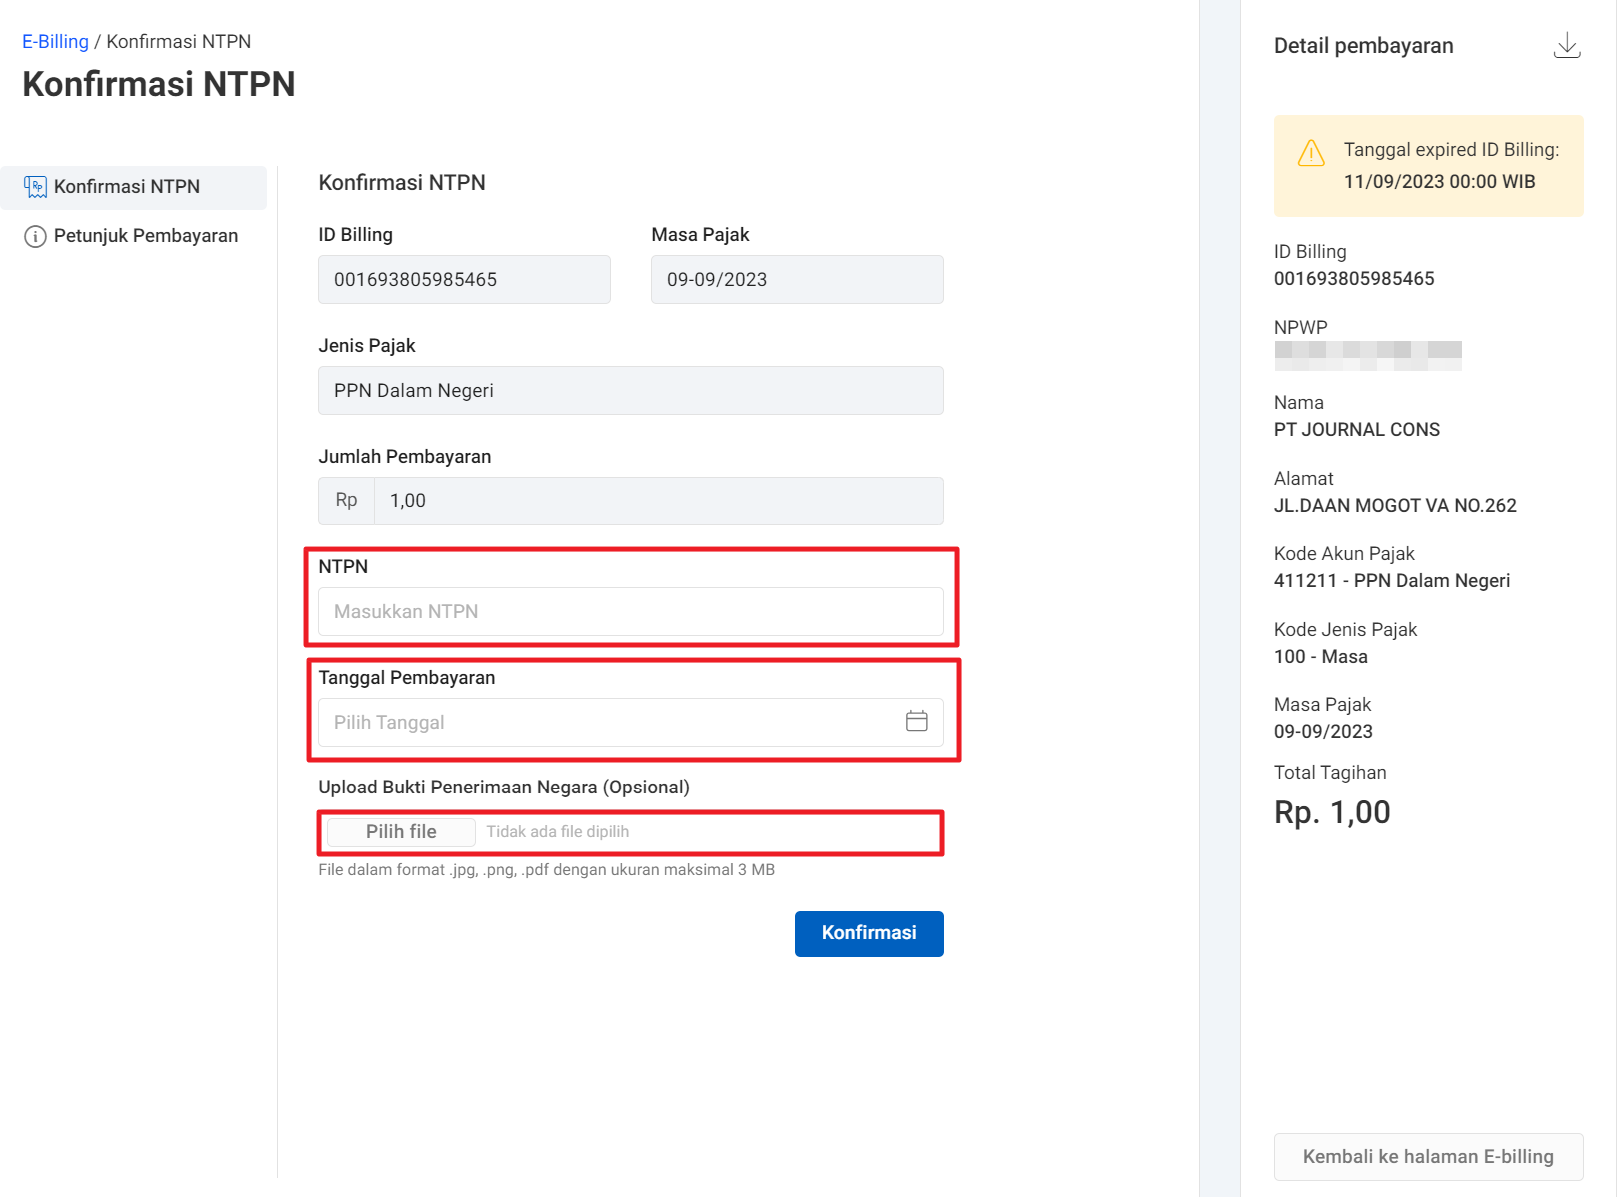Click the Konfirmasi NTPN receipt icon in sidebar
Screen dimensions: 1617x1197
tap(35, 187)
